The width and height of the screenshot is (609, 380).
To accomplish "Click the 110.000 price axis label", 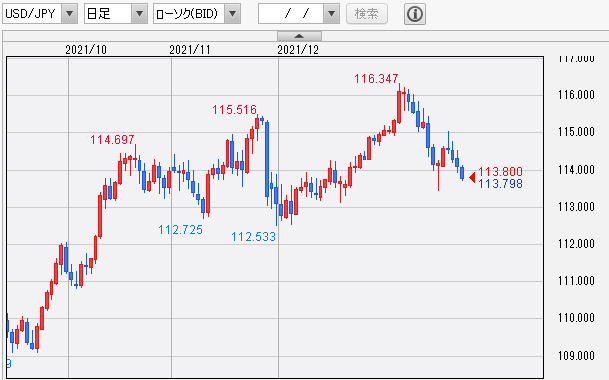I will 576,318.
